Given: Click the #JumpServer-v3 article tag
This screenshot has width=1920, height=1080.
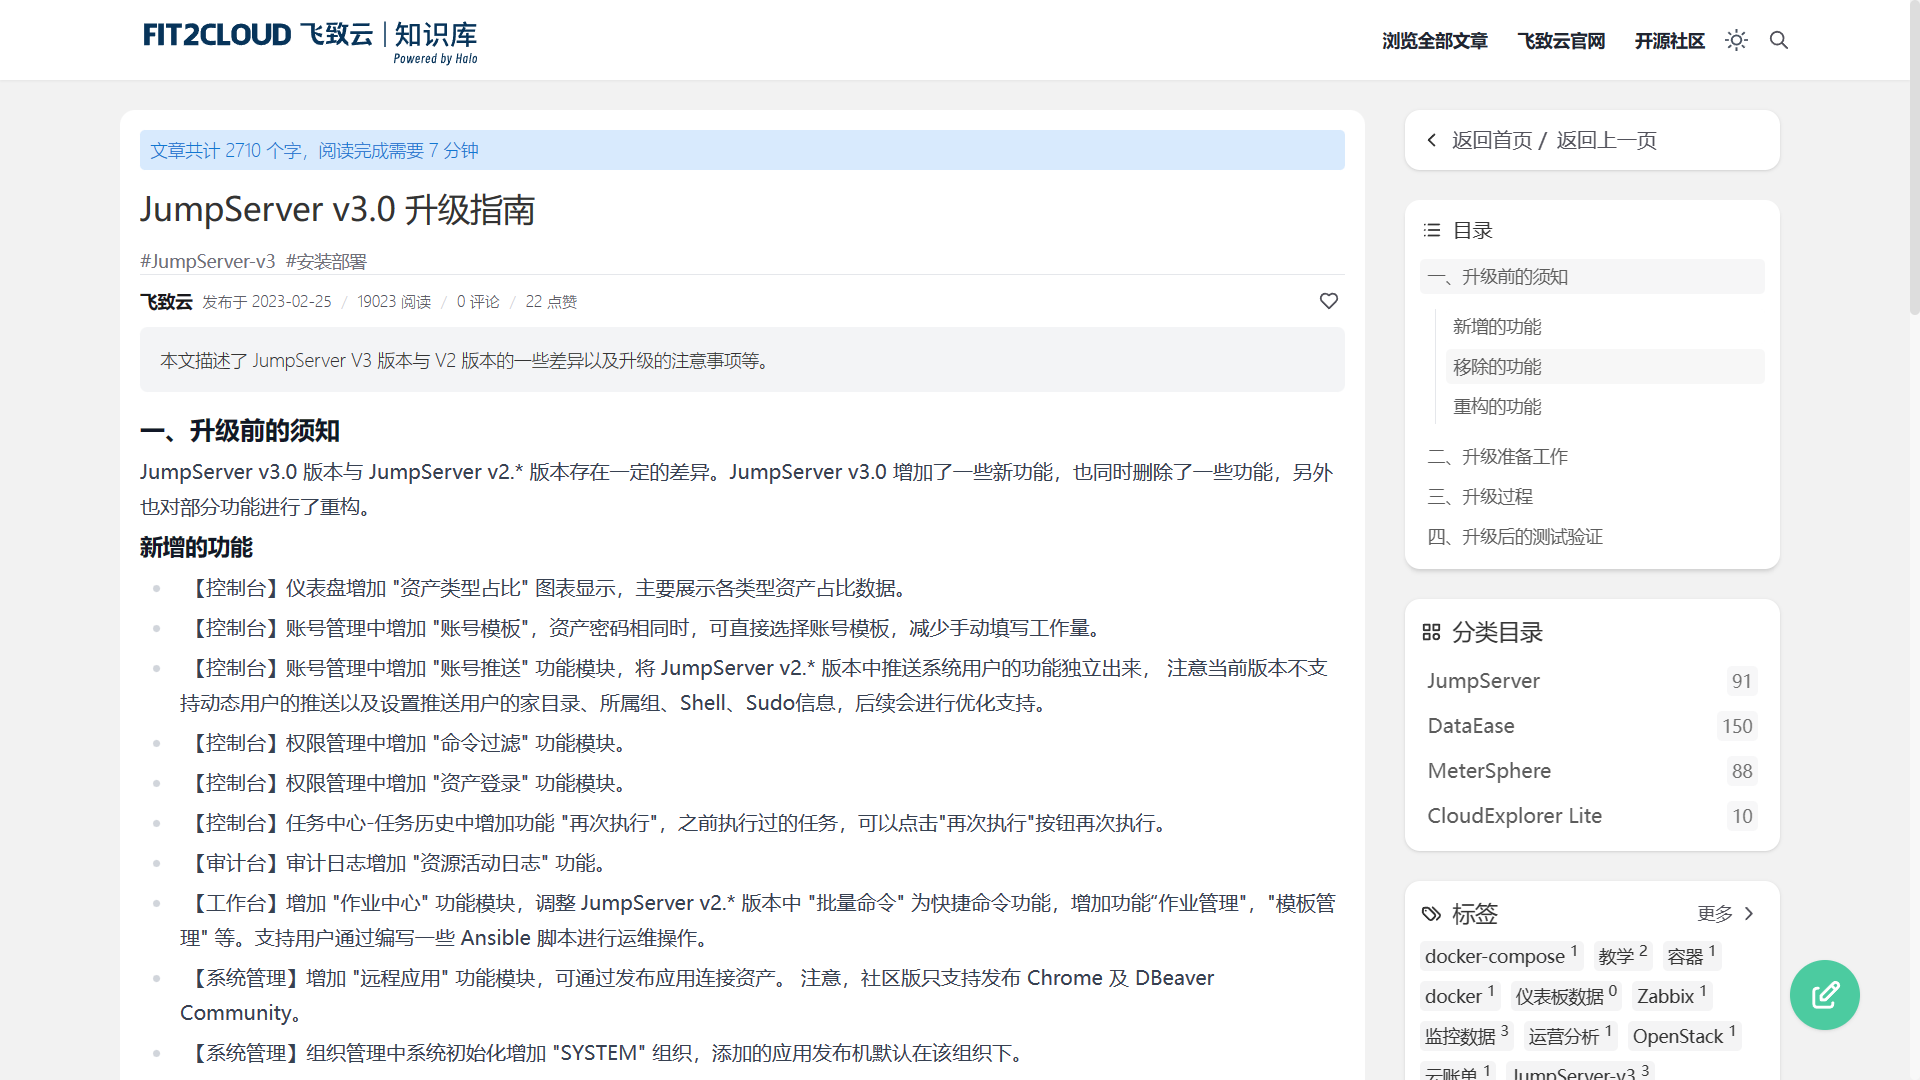Looking at the screenshot, I should (208, 261).
